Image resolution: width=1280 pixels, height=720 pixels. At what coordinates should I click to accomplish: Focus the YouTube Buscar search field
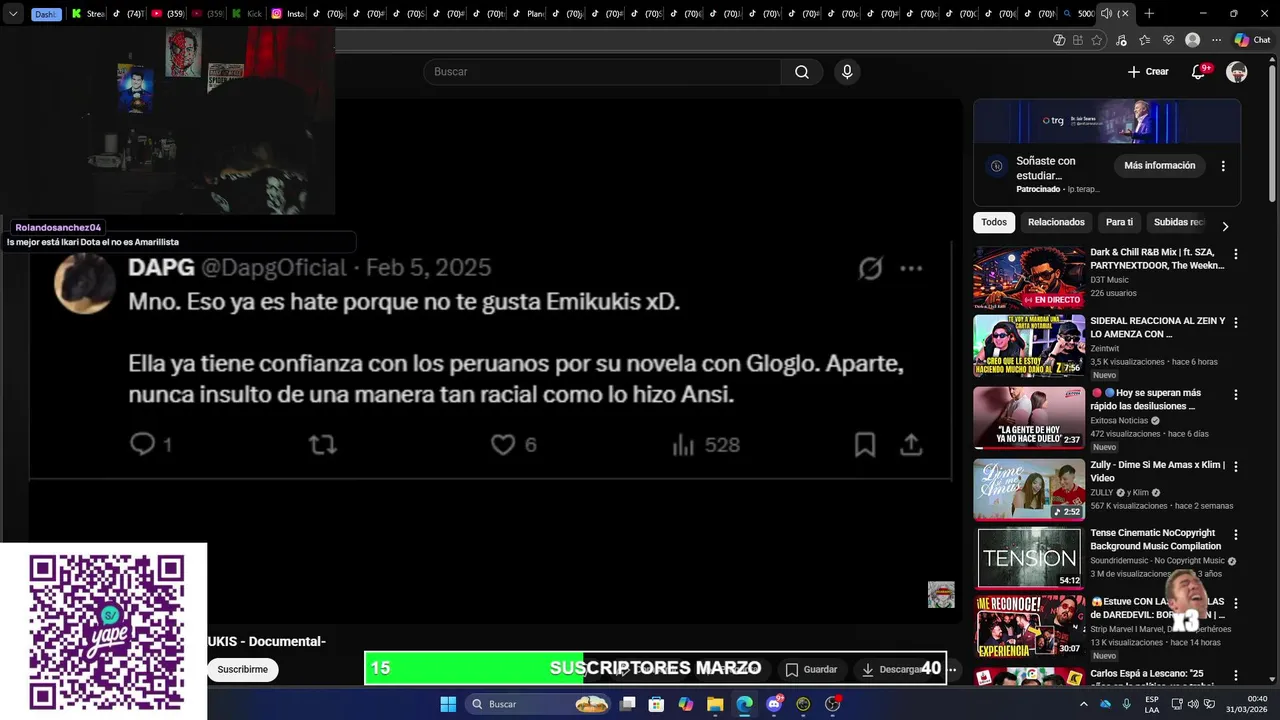click(x=602, y=72)
